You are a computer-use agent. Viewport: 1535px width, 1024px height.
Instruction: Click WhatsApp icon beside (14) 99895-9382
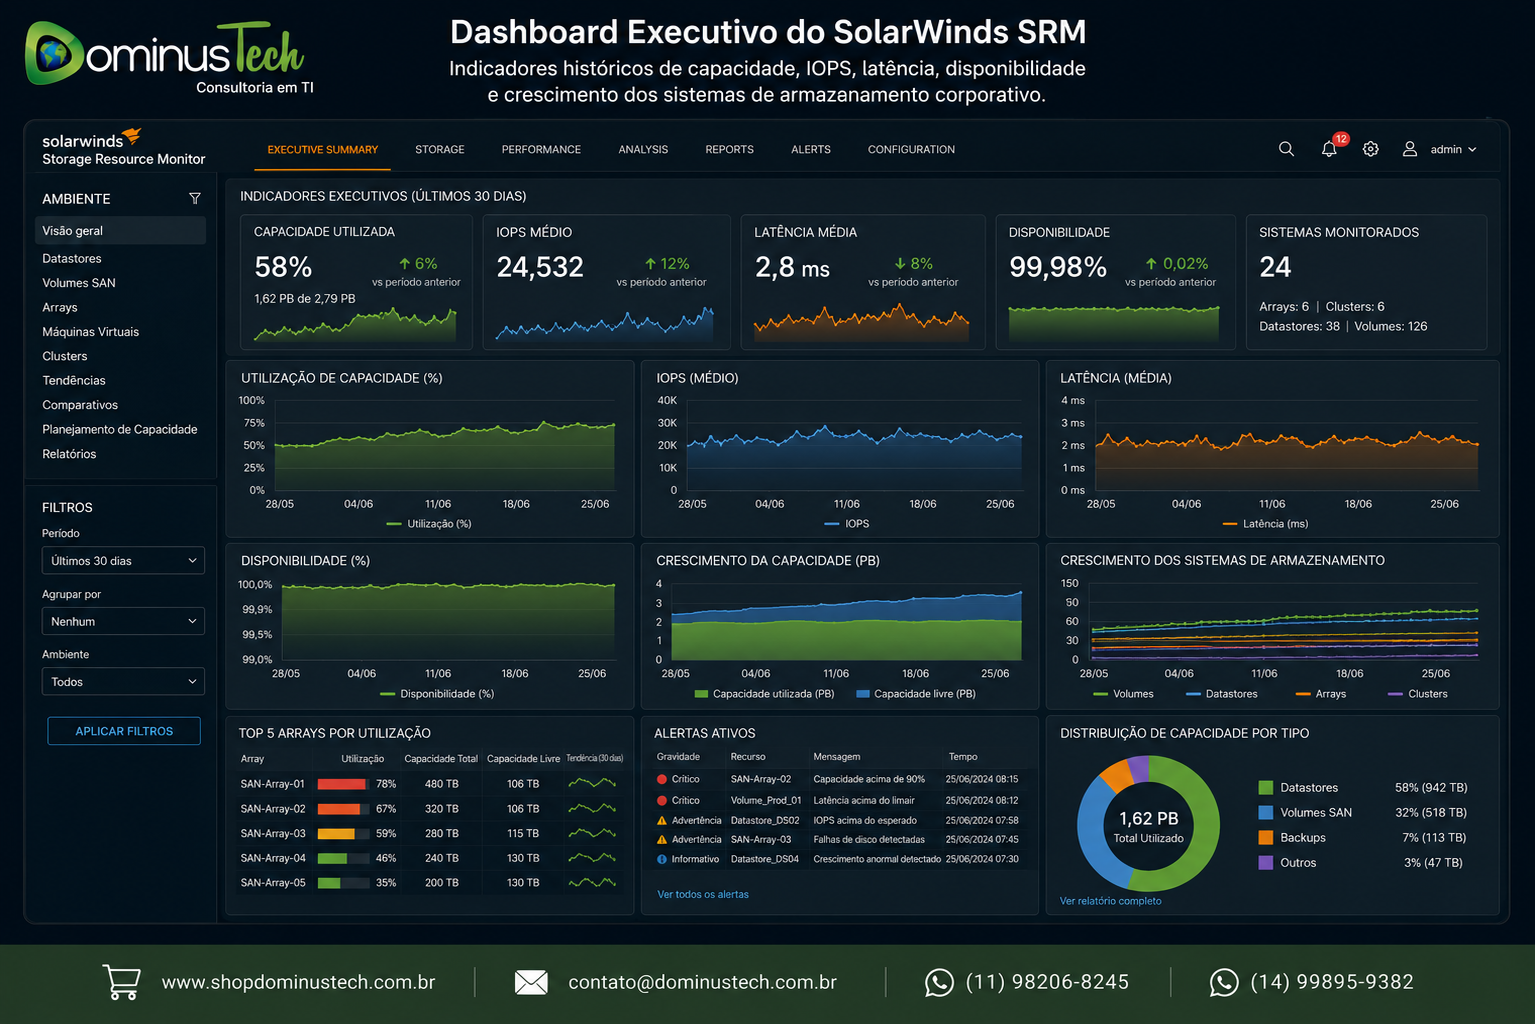1224,983
